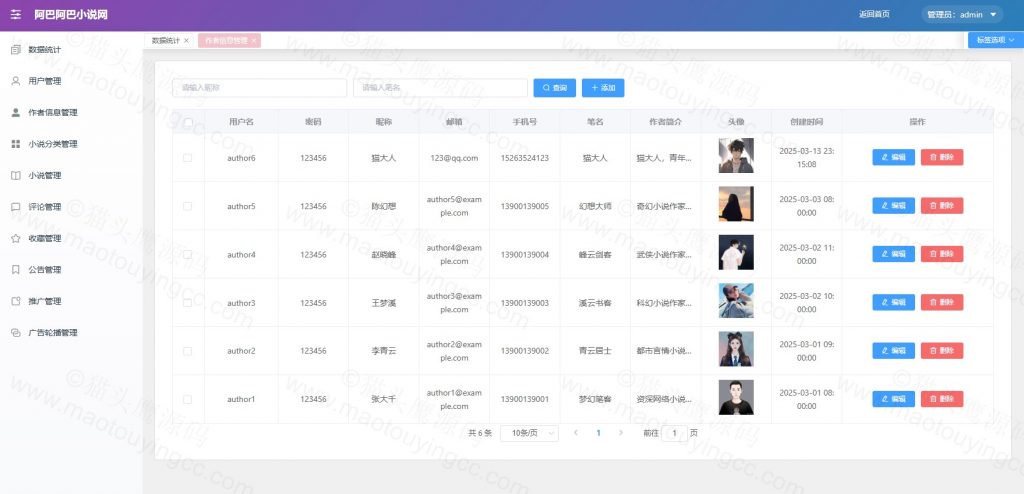Focus the pen name search input field
The width and height of the screenshot is (1024, 494).
click(440, 88)
